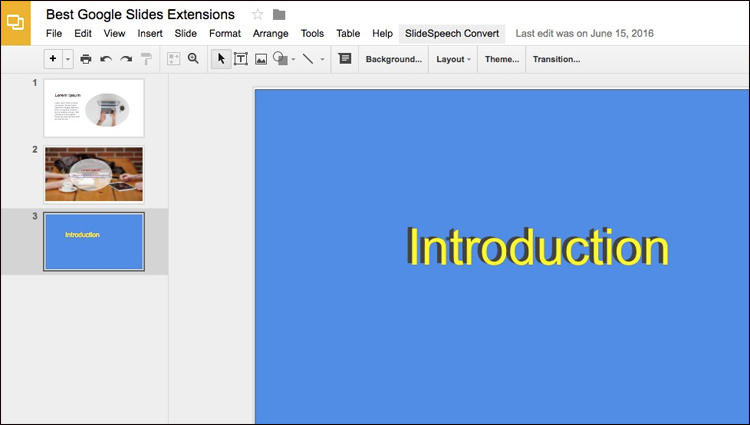Viewport: 750px width, 425px height.
Task: Open the Transition... panel button
Action: 556,59
